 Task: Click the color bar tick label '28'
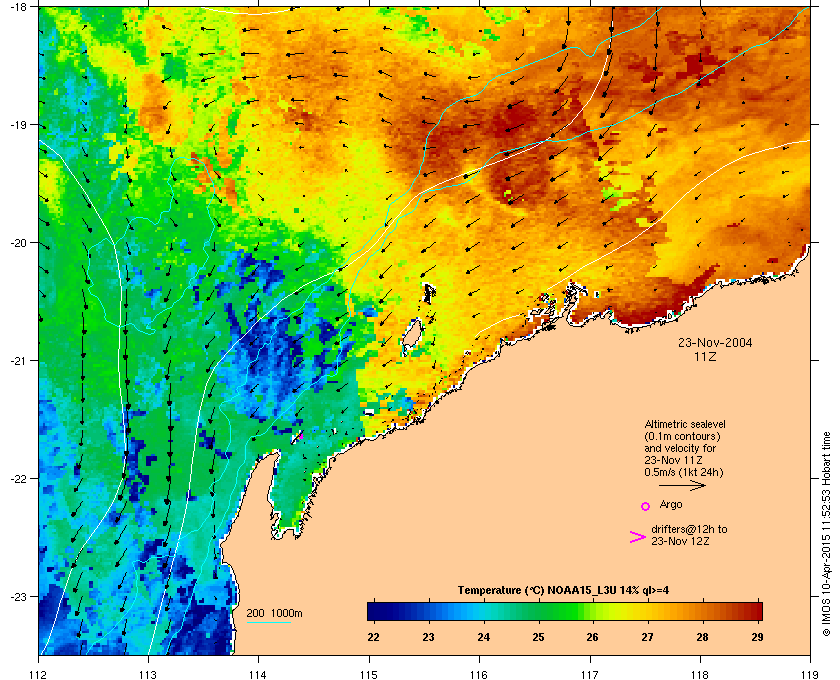click(702, 637)
